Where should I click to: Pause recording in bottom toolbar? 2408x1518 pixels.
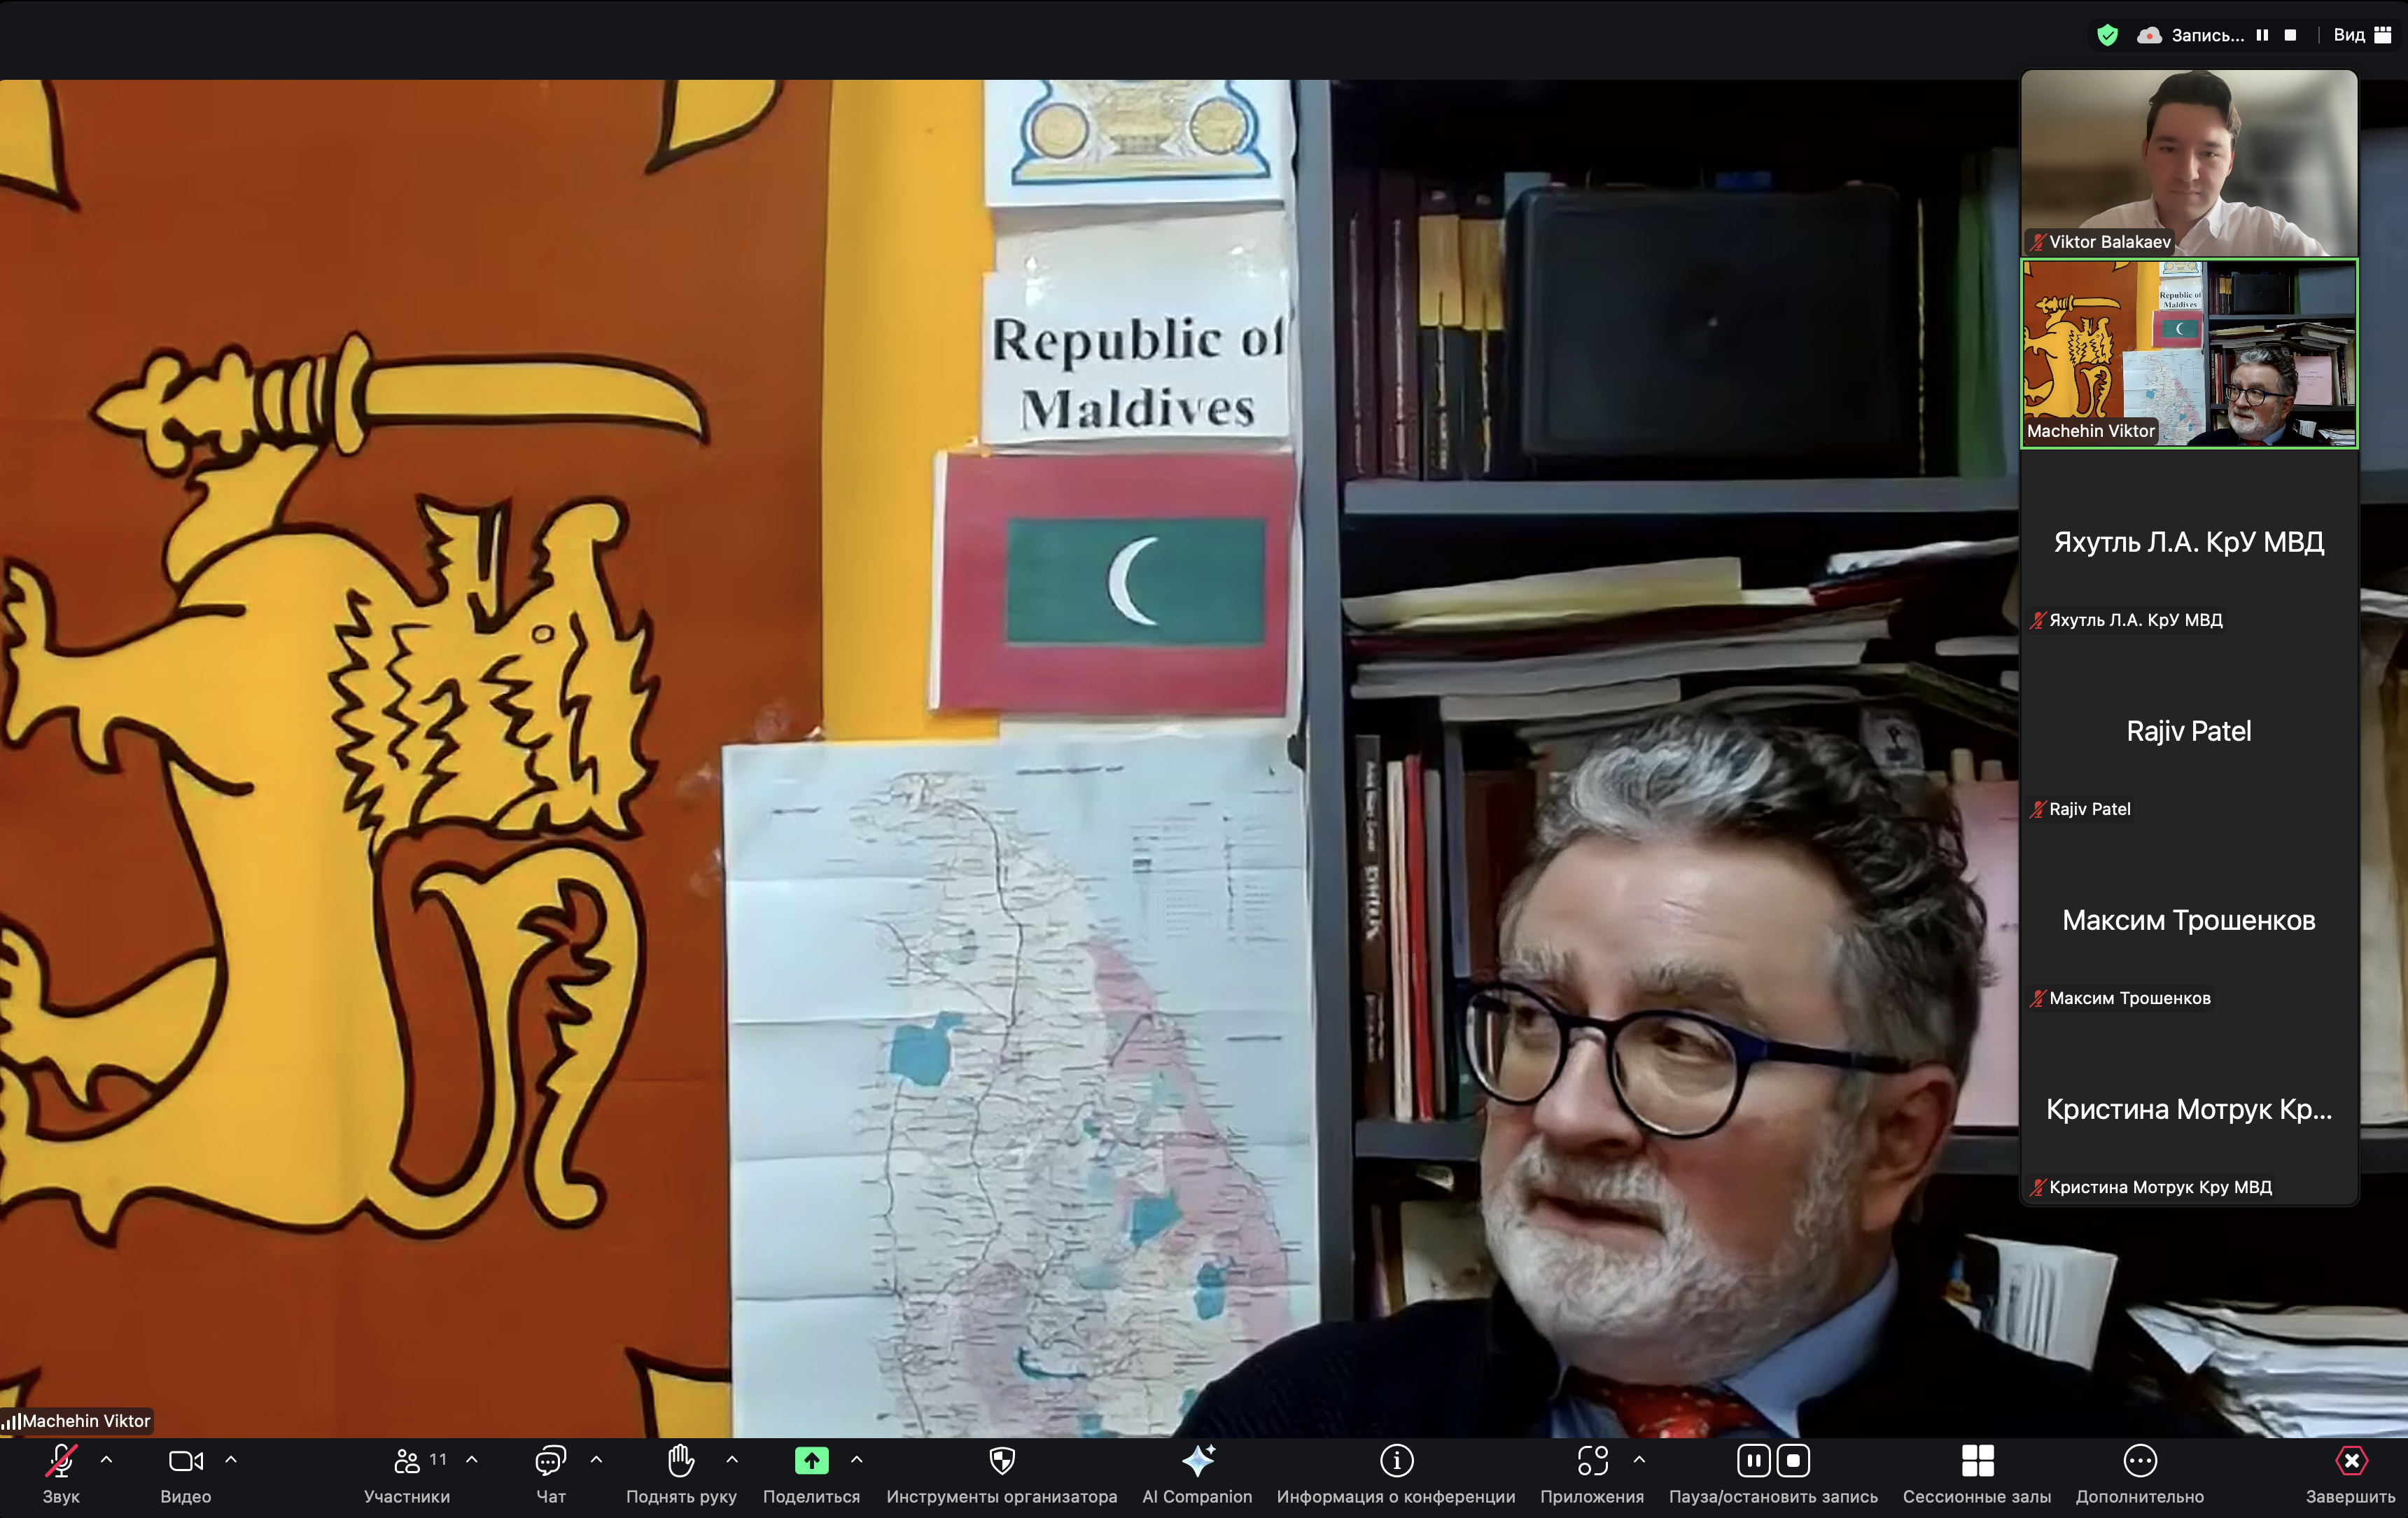point(1753,1462)
